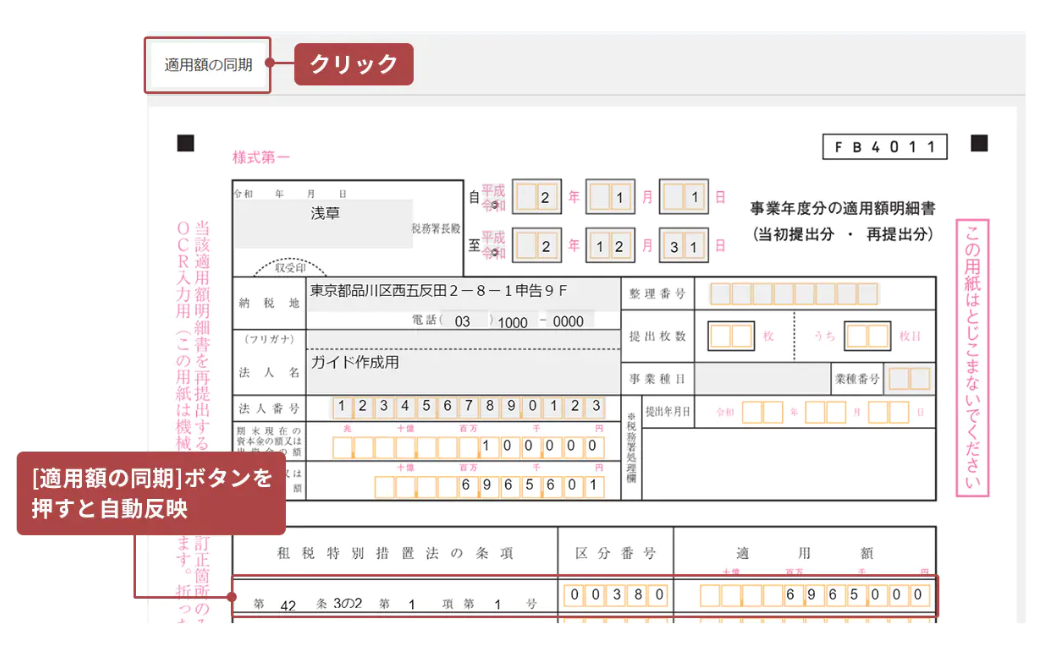1045x646 pixels.
Task: Click the article number field showing 42
Action: tap(288, 605)
